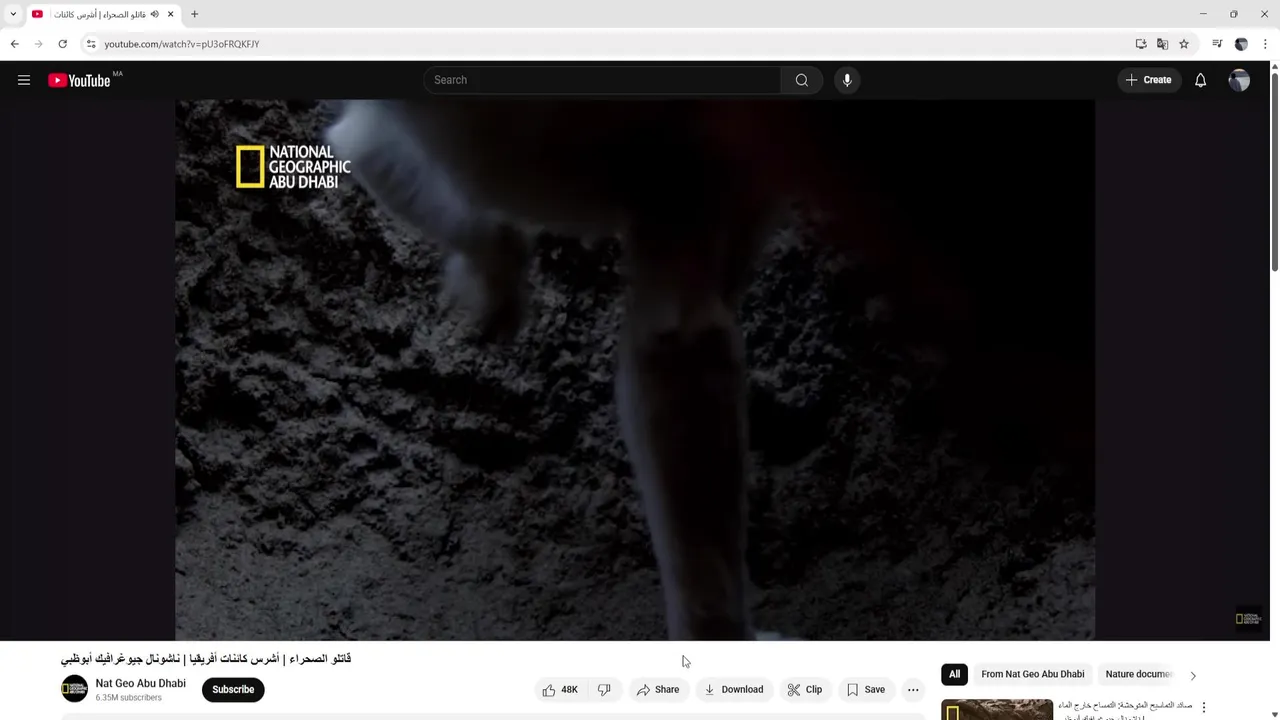The height and width of the screenshot is (720, 1280).
Task: View site information icon in address bar
Action: coord(90,44)
